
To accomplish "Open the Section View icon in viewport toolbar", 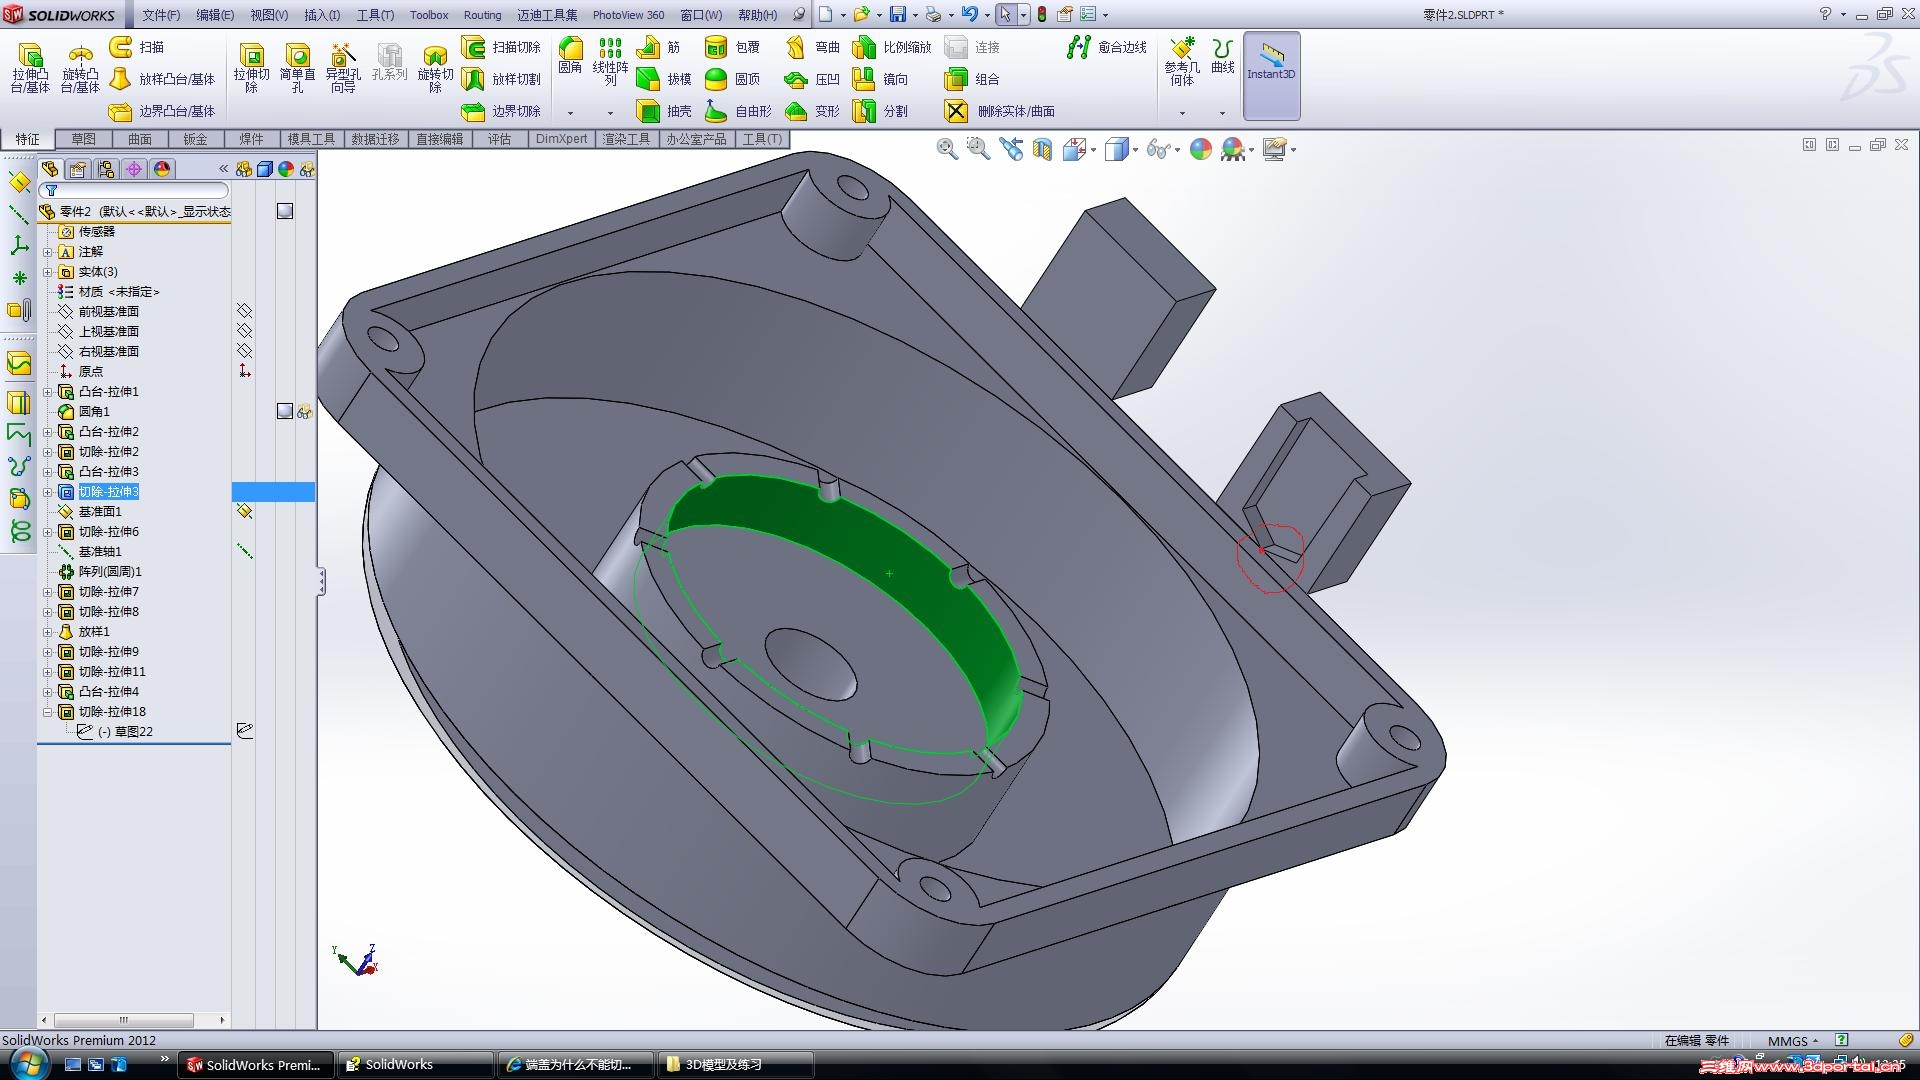I will coord(1042,149).
